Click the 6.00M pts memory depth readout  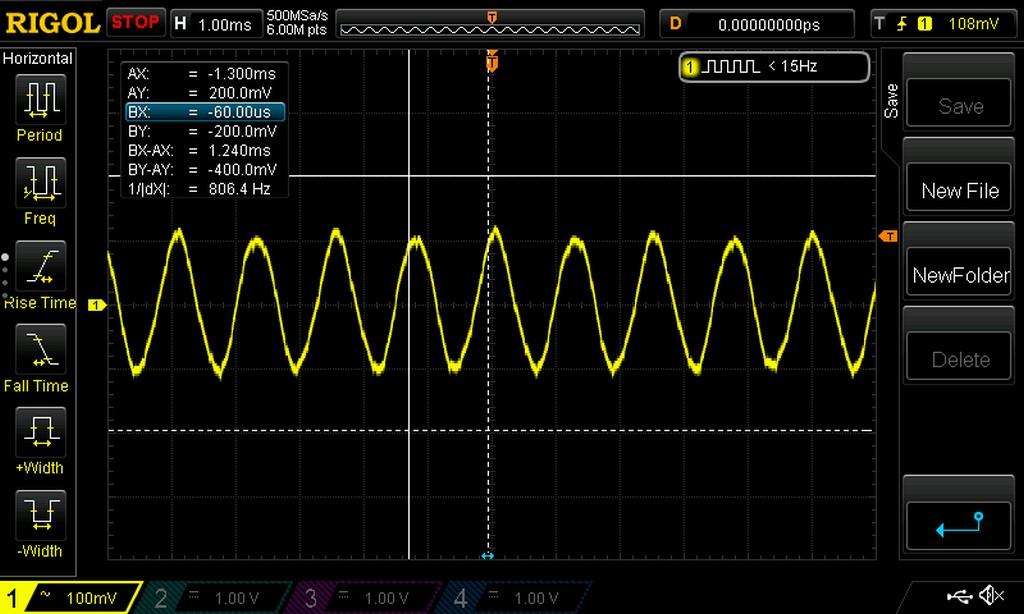[296, 30]
